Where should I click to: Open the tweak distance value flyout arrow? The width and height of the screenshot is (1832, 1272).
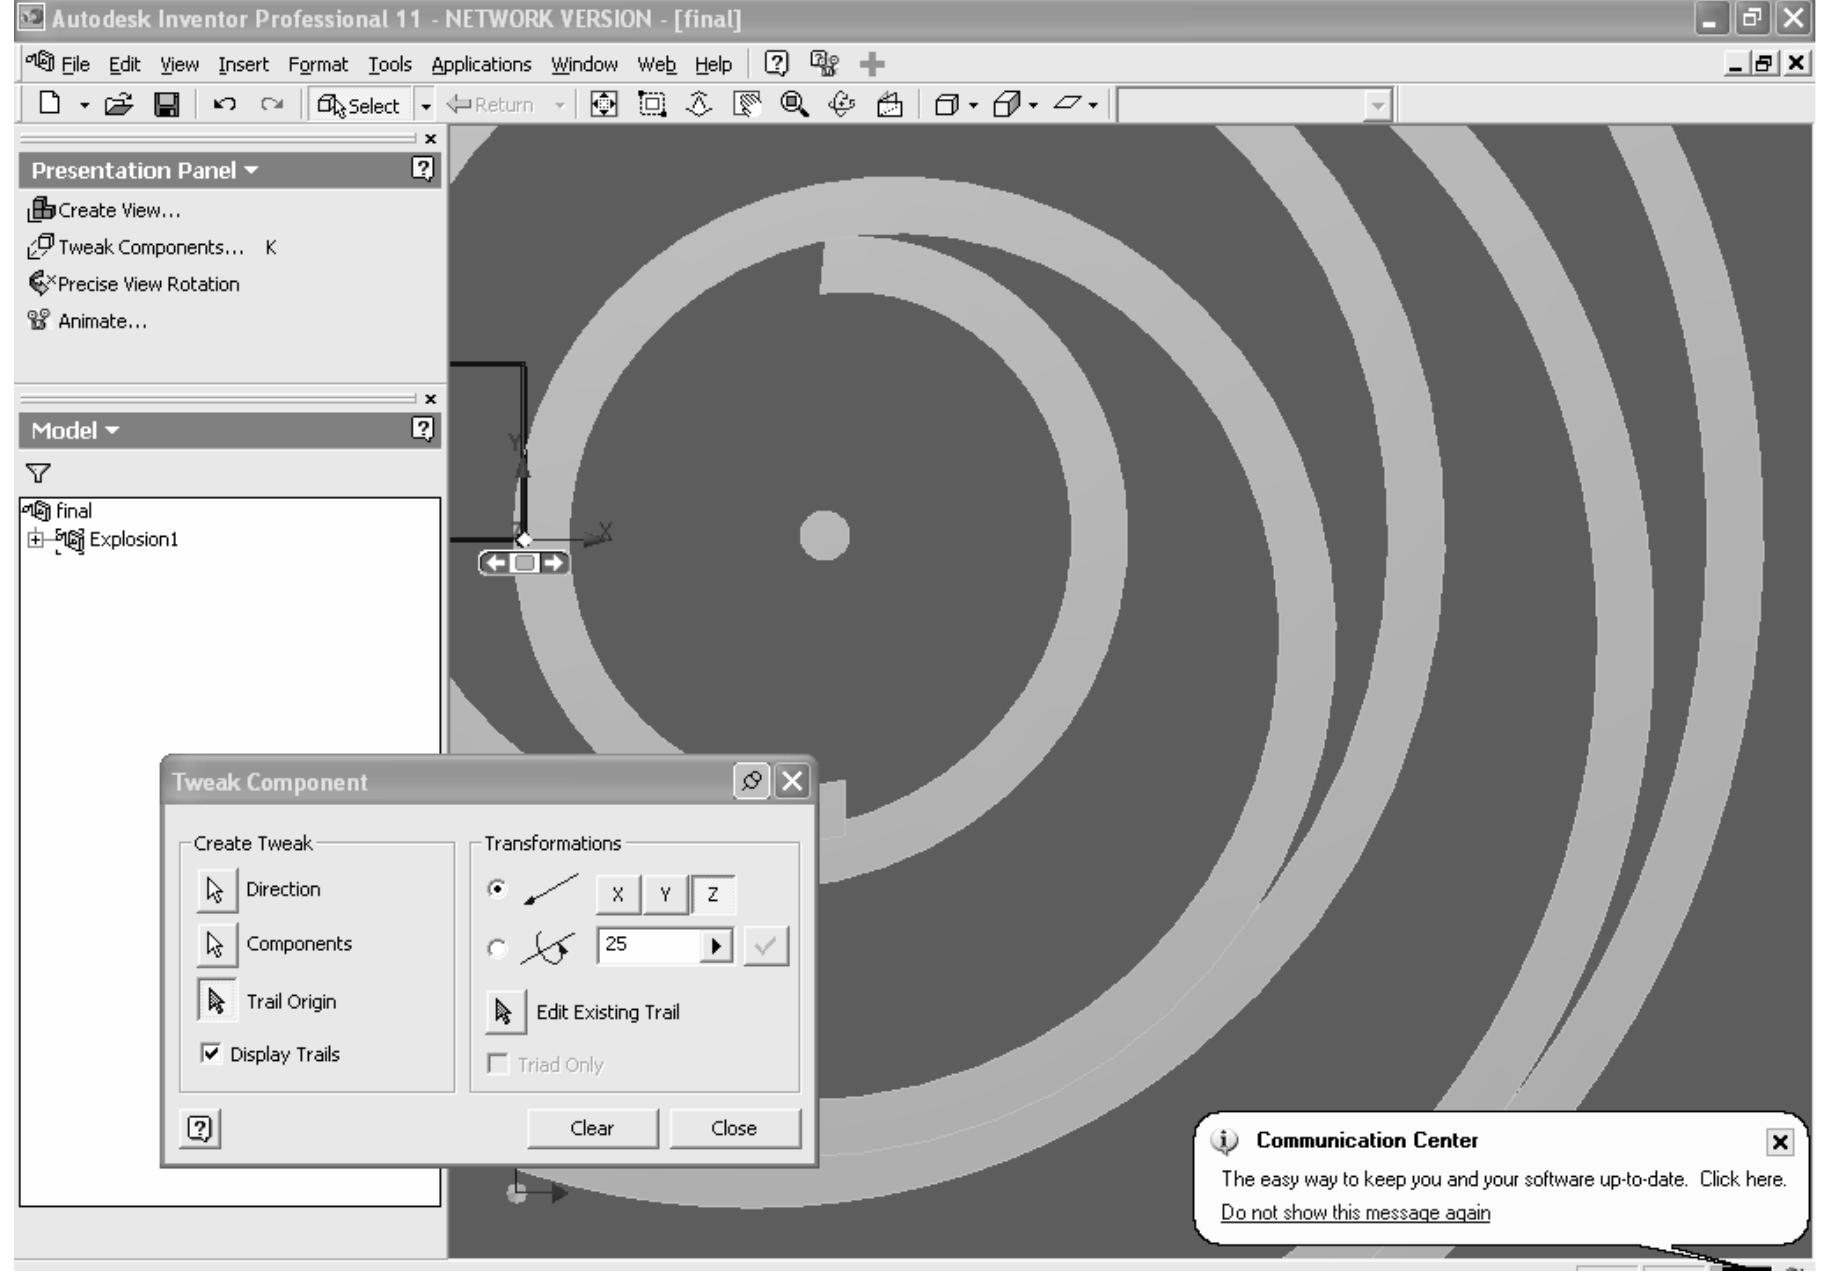[716, 946]
